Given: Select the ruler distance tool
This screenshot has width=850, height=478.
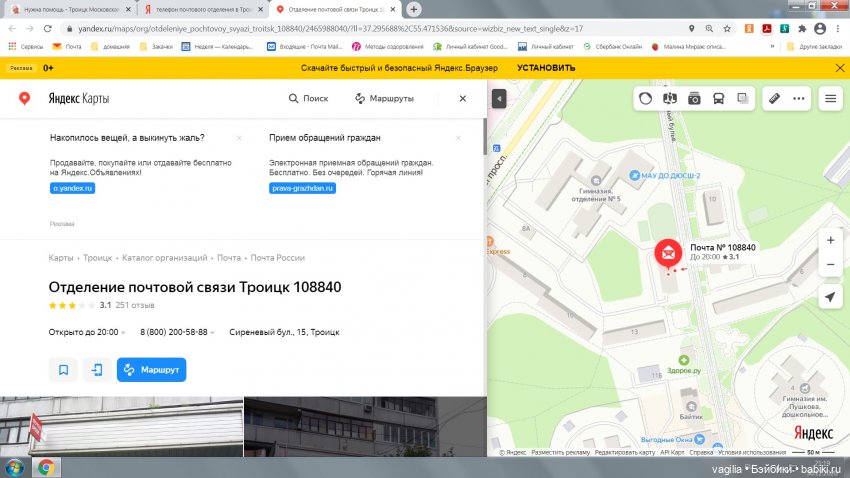Looking at the screenshot, I should [773, 99].
